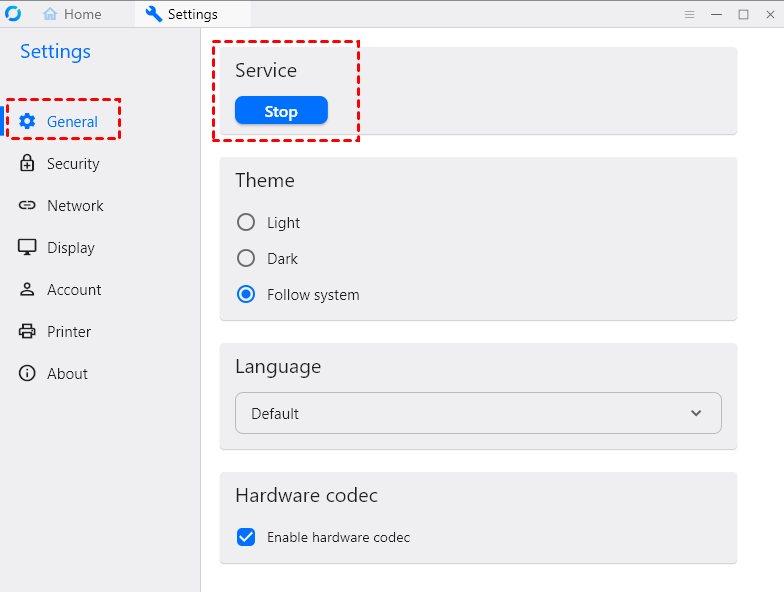Viewport: 784px width, 592px height.
Task: Click the Display monitor icon
Action: pyautogui.click(x=28, y=248)
